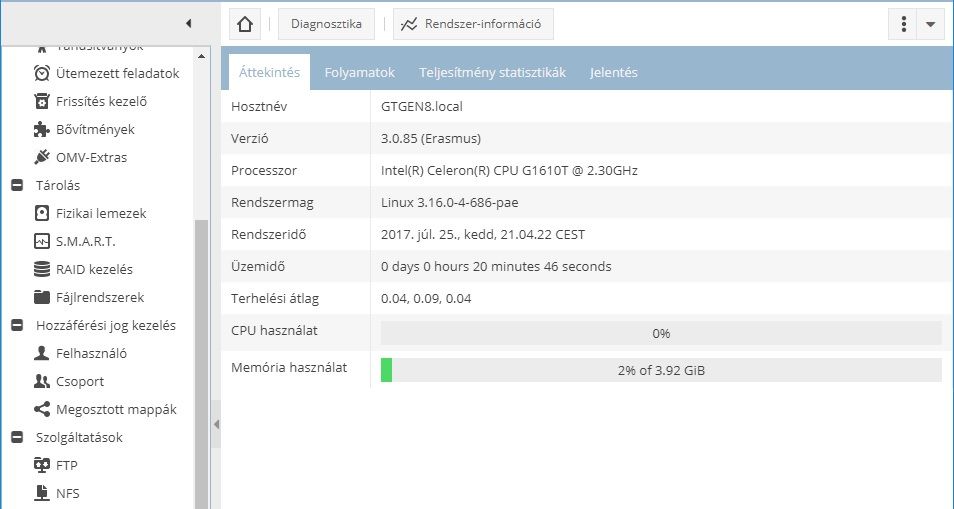Collapse the Szolgáltatások tree section
Viewport: 954px width, 509px height.
click(x=17, y=437)
